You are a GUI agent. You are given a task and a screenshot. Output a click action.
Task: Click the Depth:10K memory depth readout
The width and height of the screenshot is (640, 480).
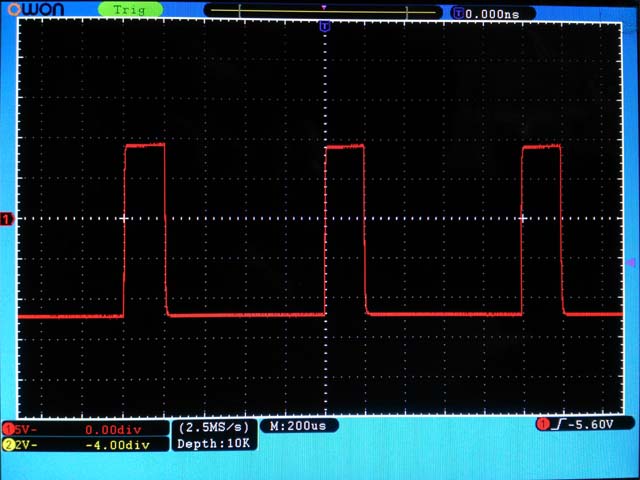pyautogui.click(x=213, y=443)
